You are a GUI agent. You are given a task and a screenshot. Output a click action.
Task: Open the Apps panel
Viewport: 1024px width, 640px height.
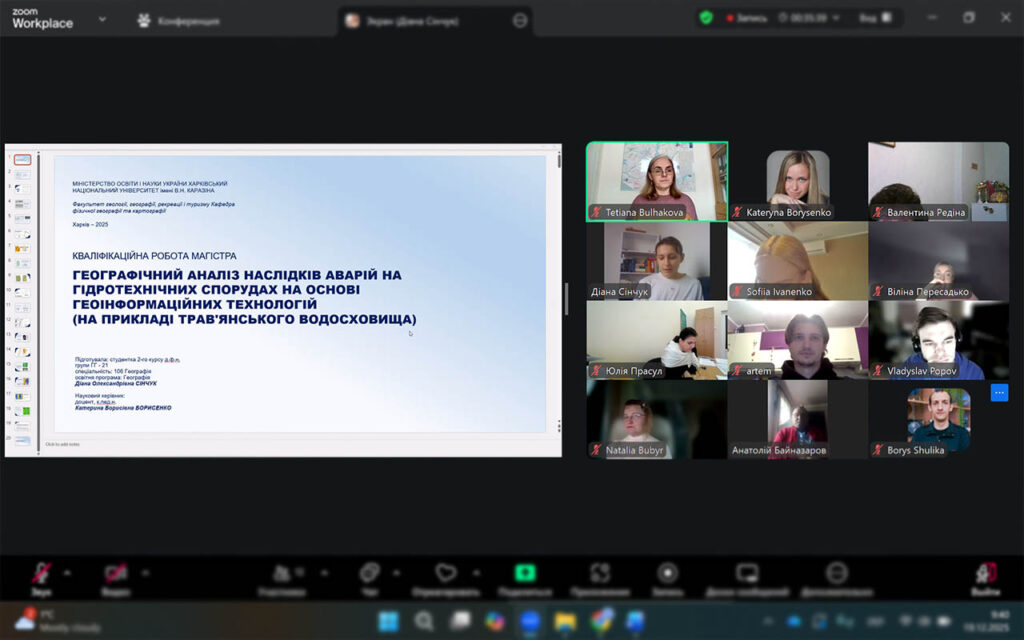pos(600,574)
